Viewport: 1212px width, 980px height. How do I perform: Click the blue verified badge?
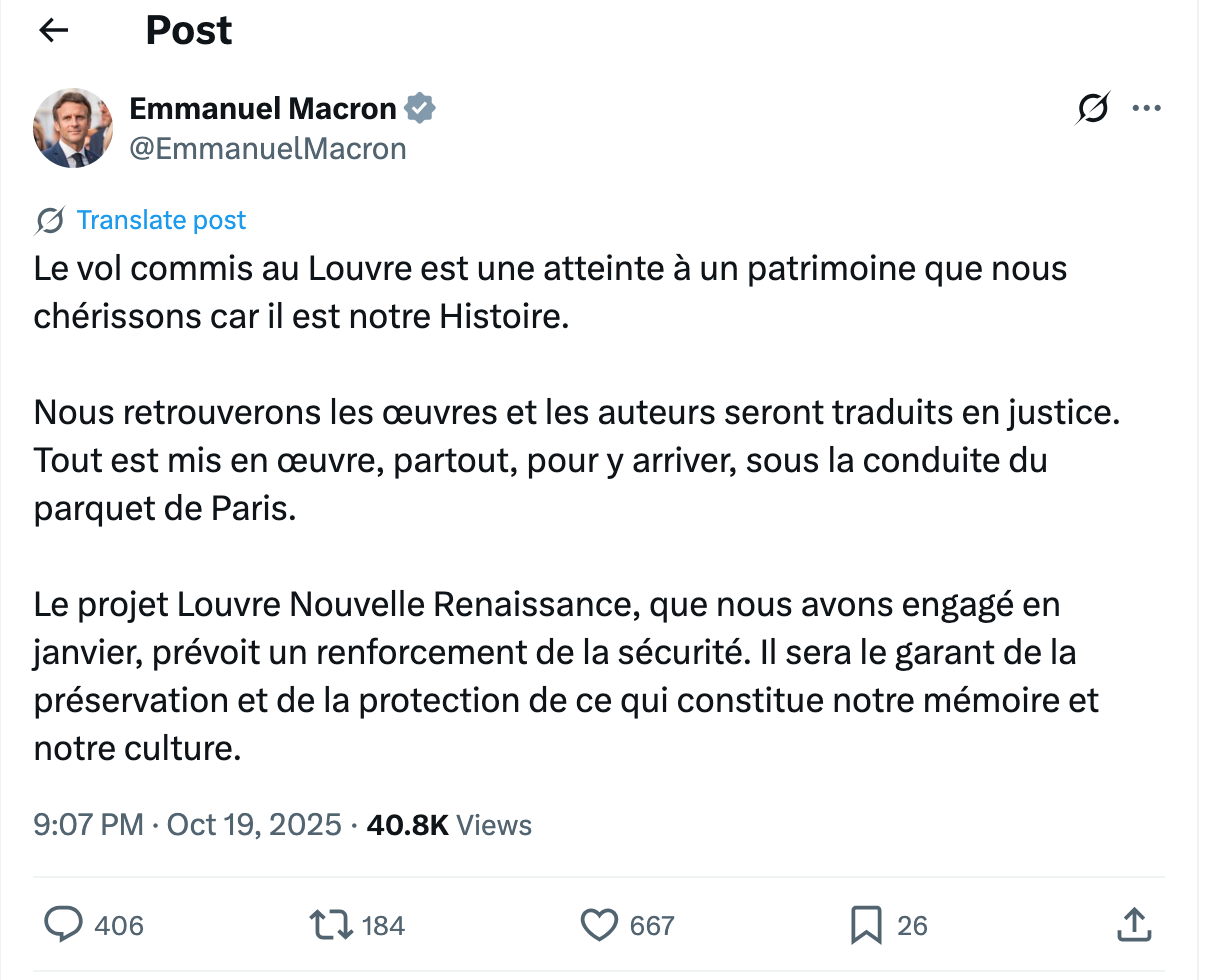tap(420, 108)
